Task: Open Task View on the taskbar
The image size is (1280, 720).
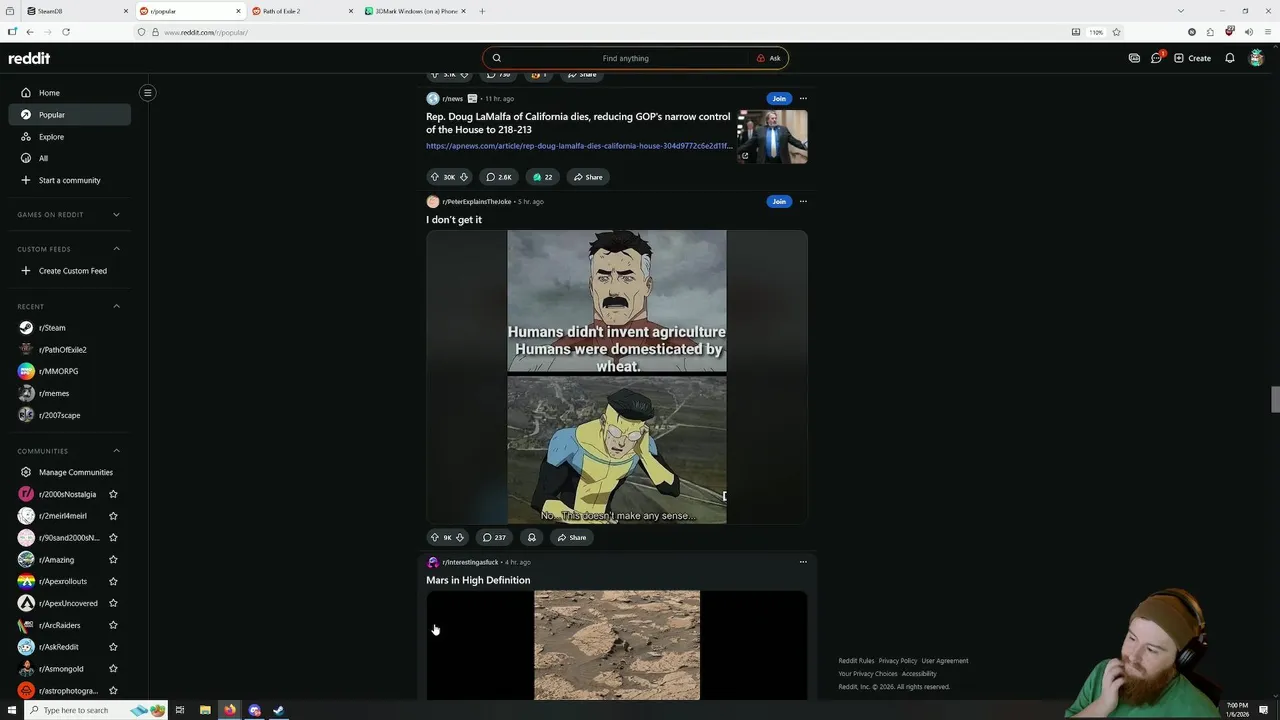Action: [x=180, y=710]
